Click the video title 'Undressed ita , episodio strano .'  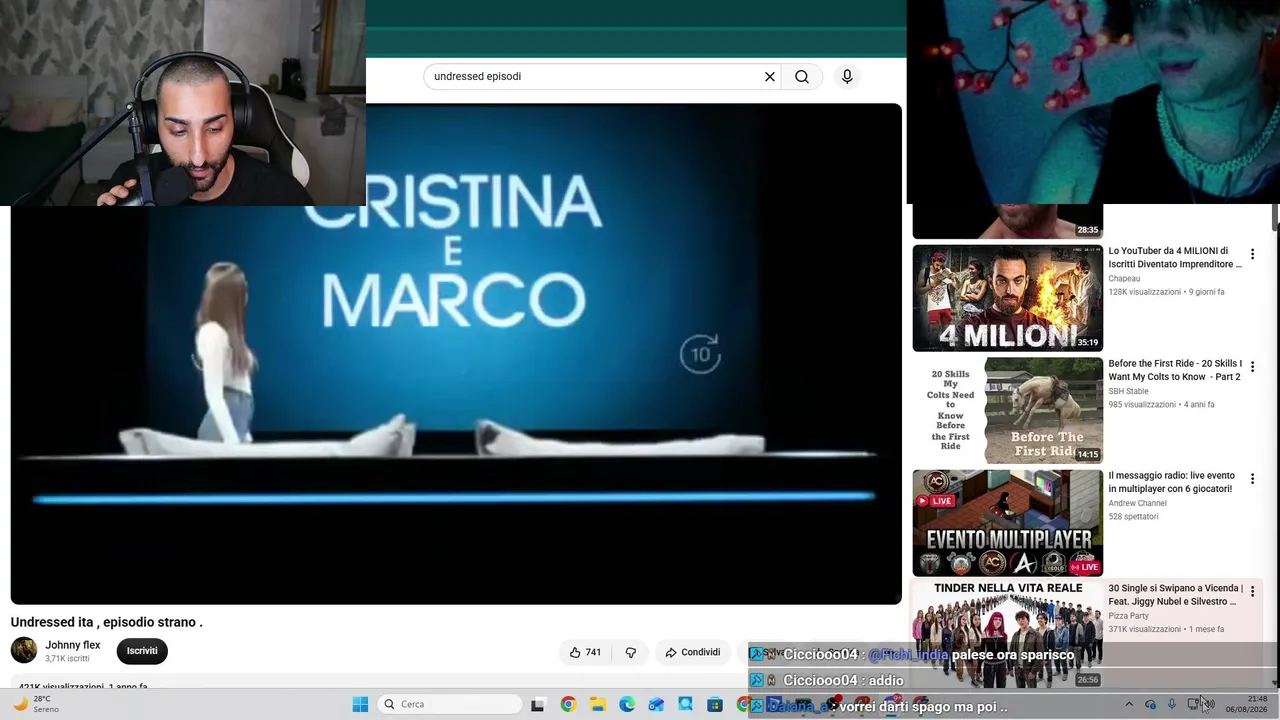[x=107, y=622]
